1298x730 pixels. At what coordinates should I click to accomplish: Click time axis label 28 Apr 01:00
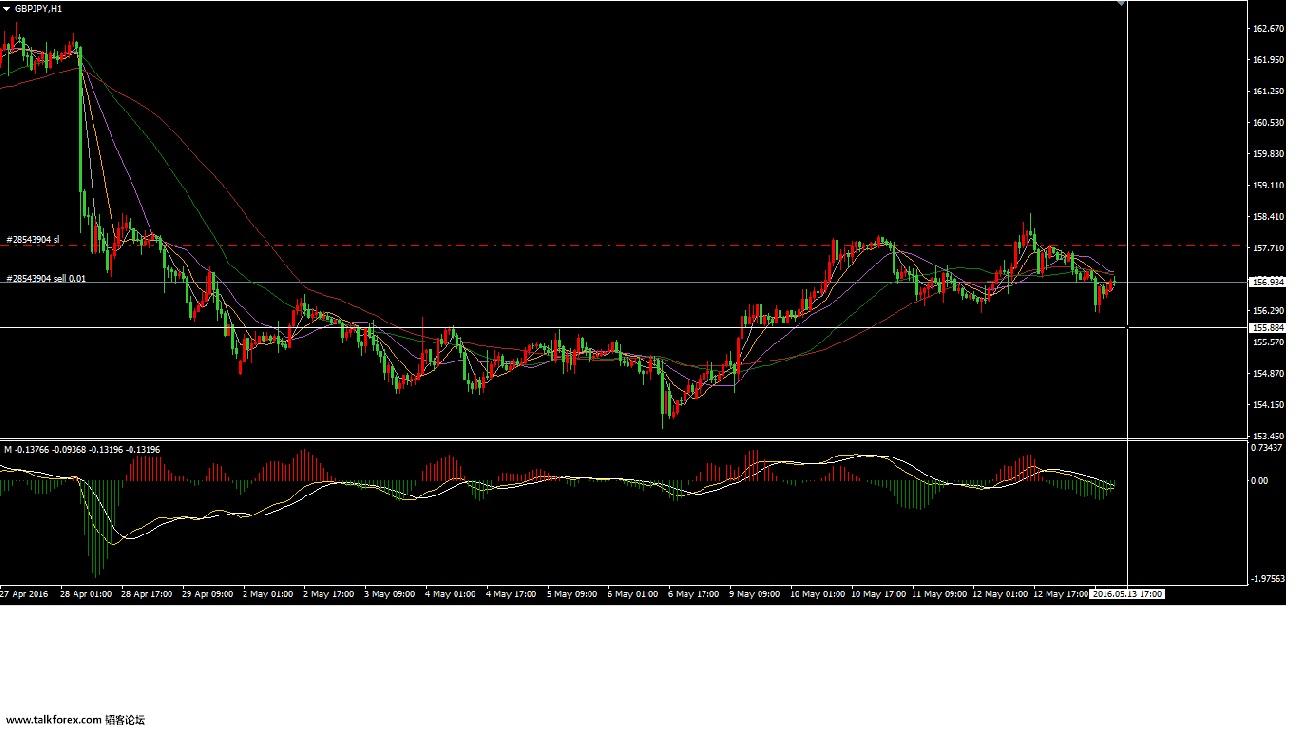click(x=87, y=594)
